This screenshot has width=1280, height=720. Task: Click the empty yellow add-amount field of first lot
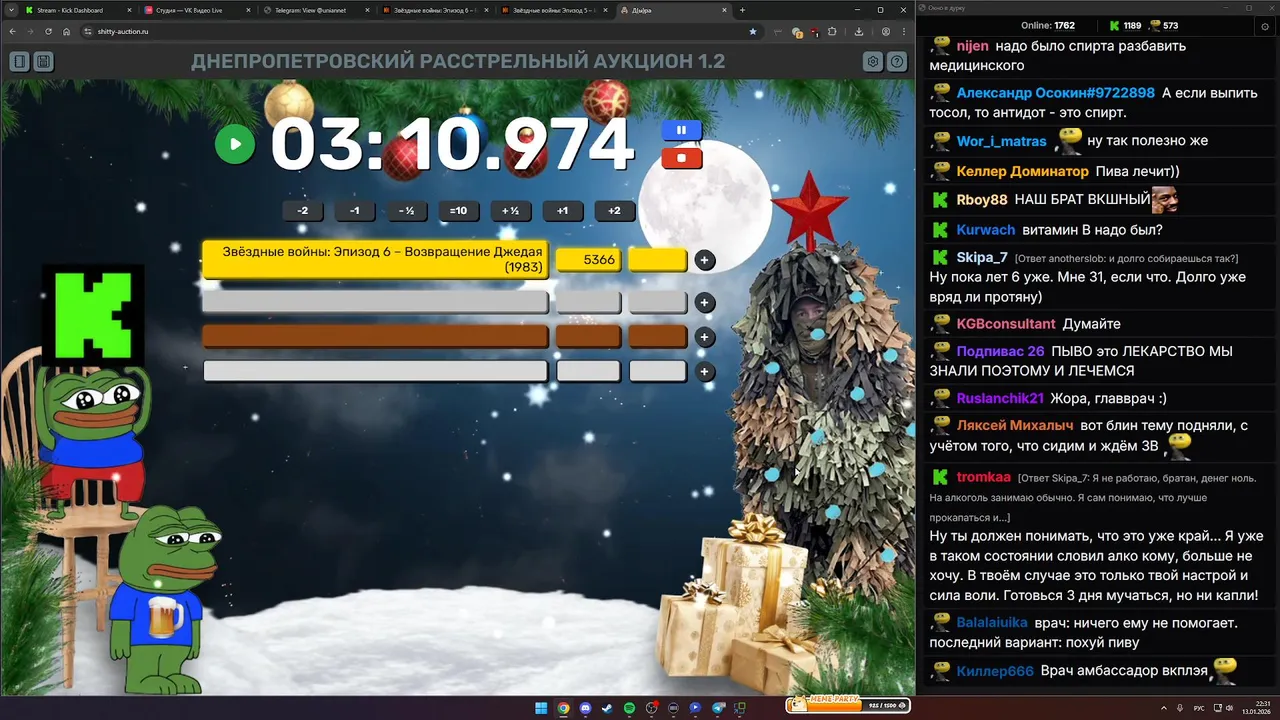658,260
